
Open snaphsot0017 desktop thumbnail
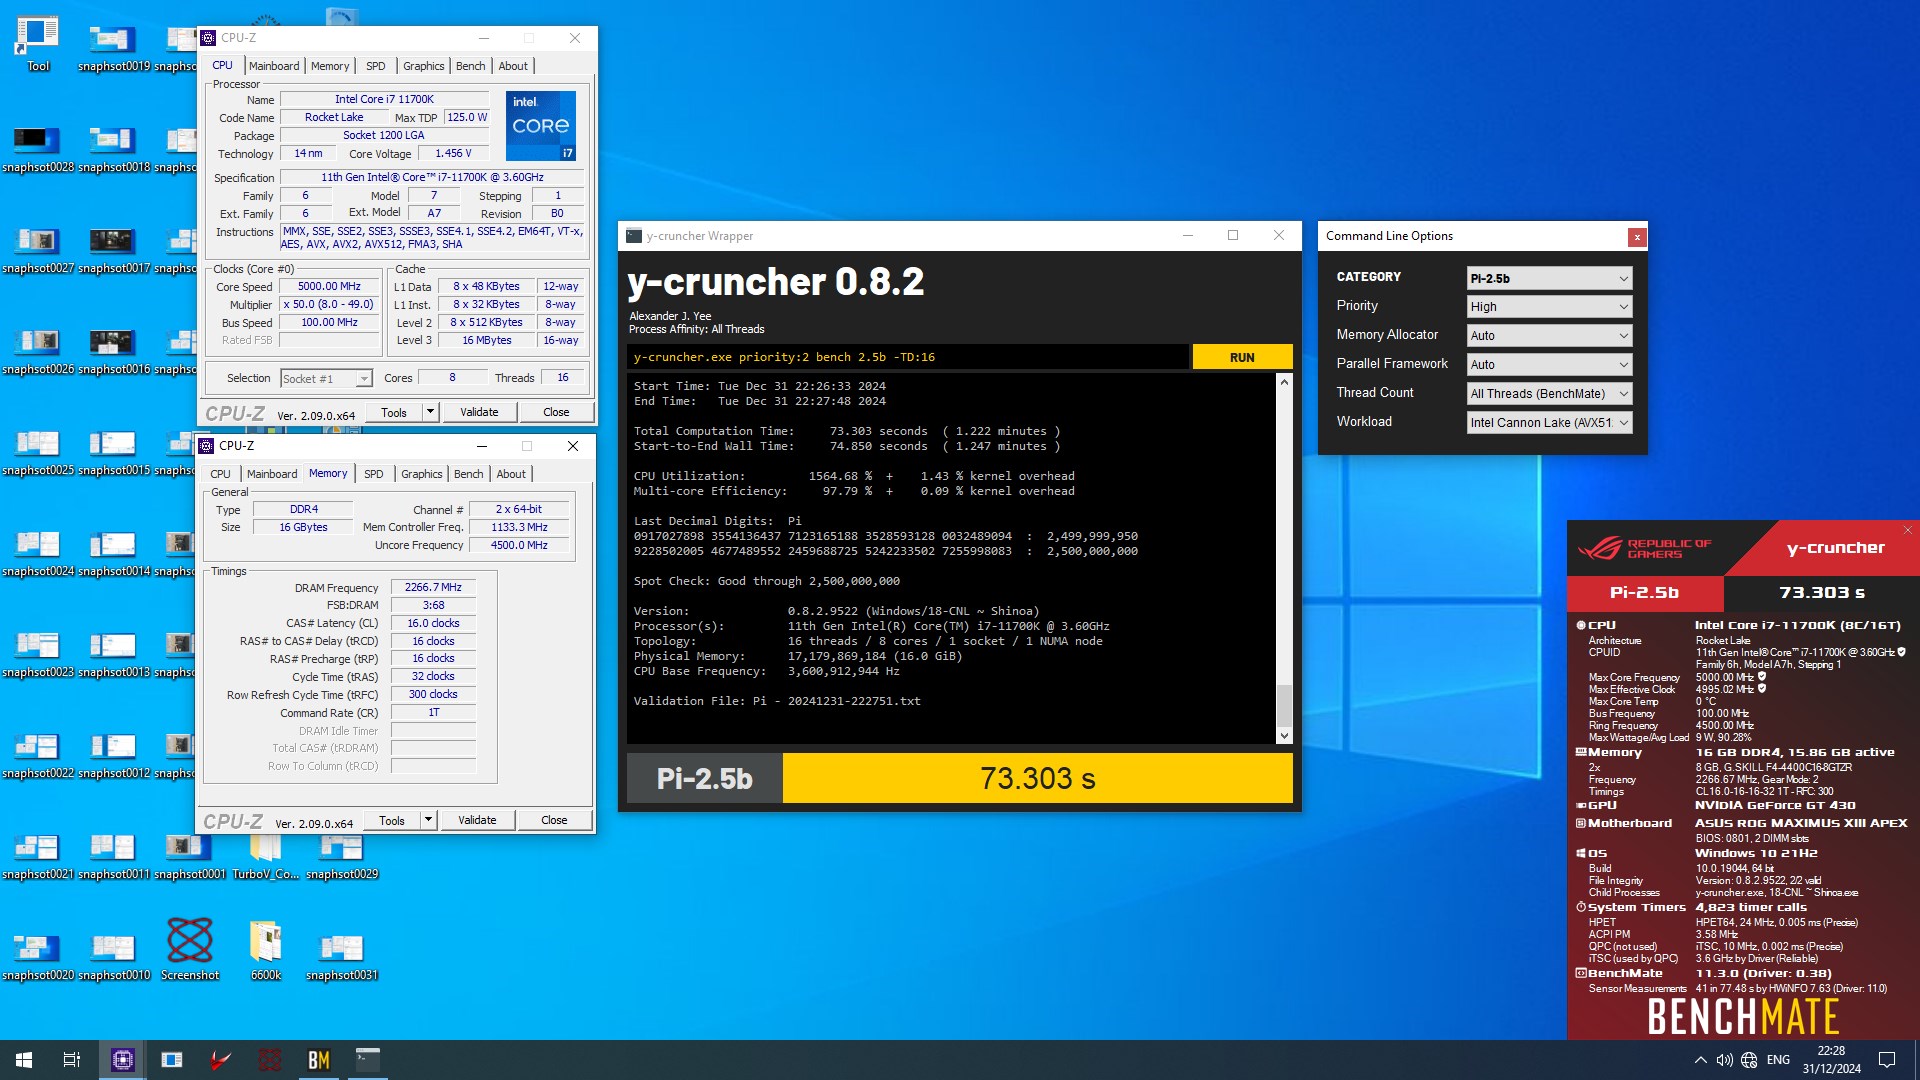point(113,250)
